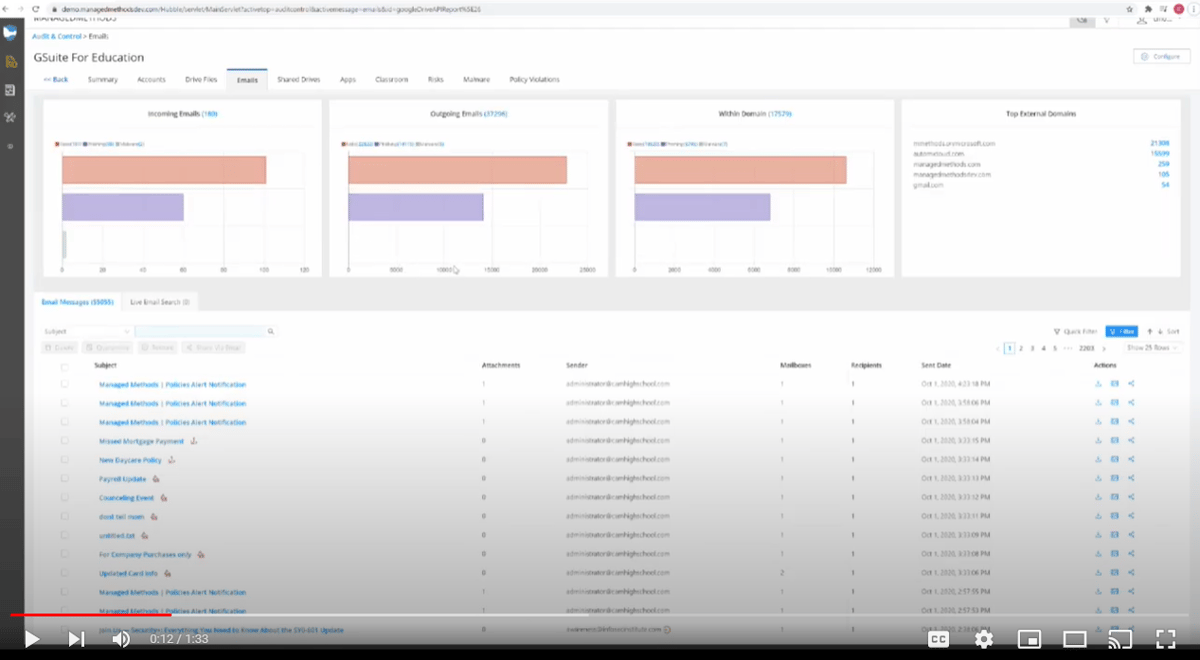Viewport: 1200px width, 660px height.
Task: Click into the subject search input
Action: pos(200,331)
